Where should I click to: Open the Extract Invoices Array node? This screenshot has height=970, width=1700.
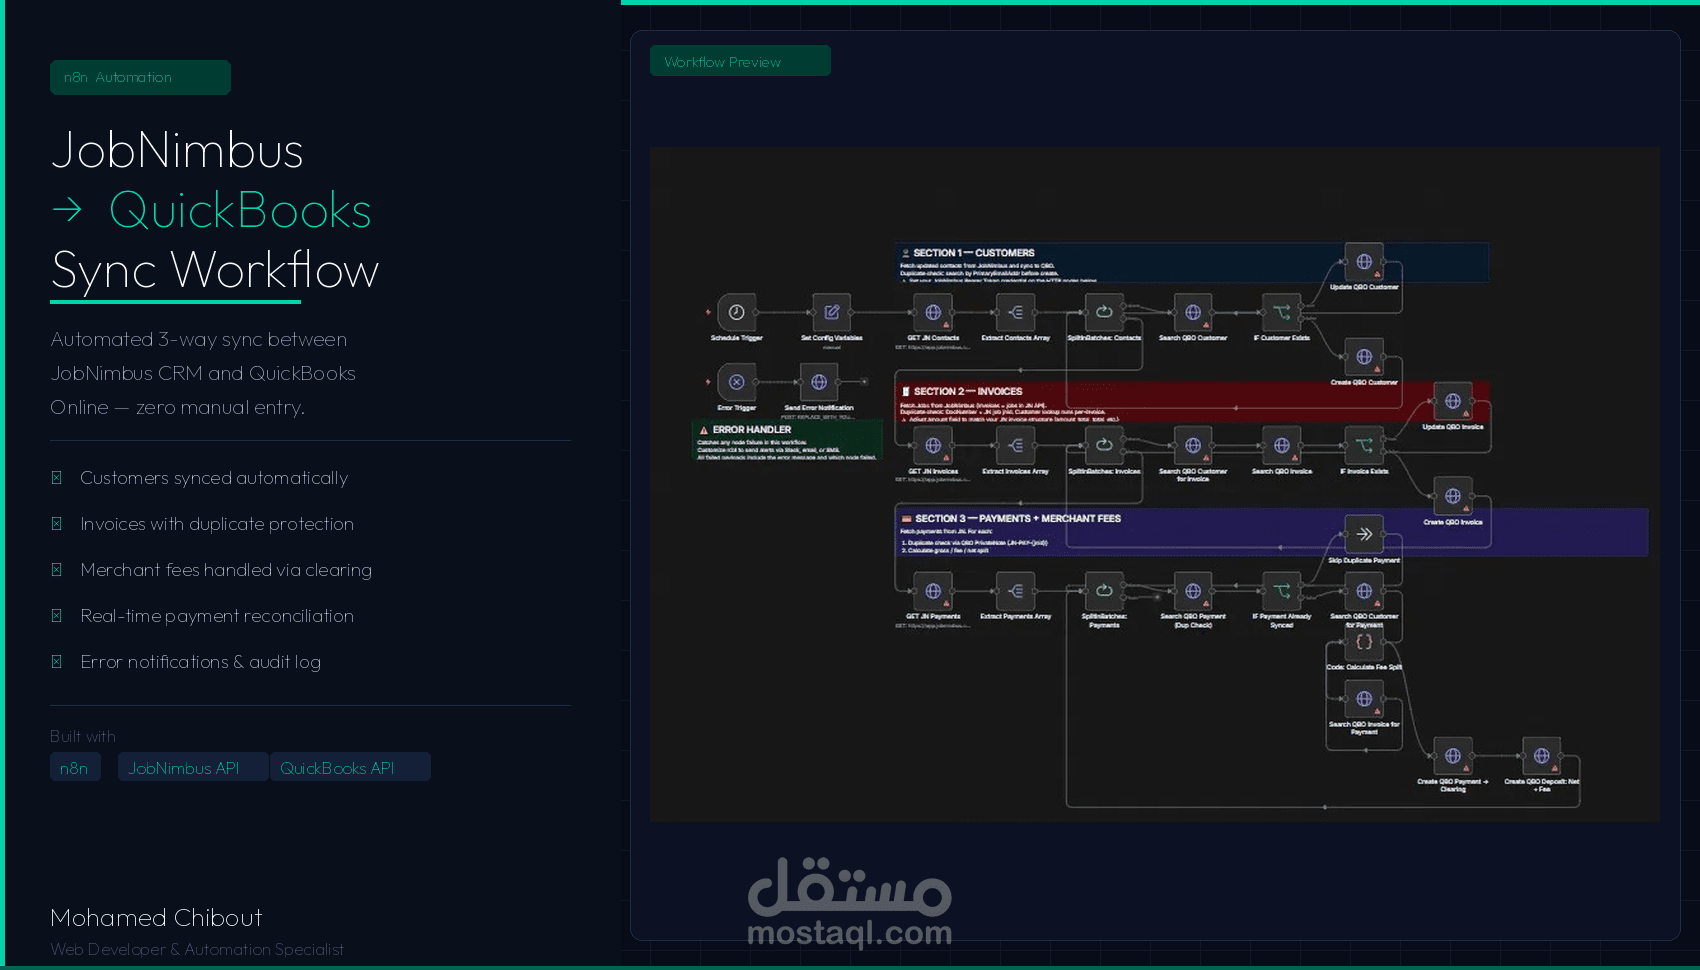tap(1016, 445)
